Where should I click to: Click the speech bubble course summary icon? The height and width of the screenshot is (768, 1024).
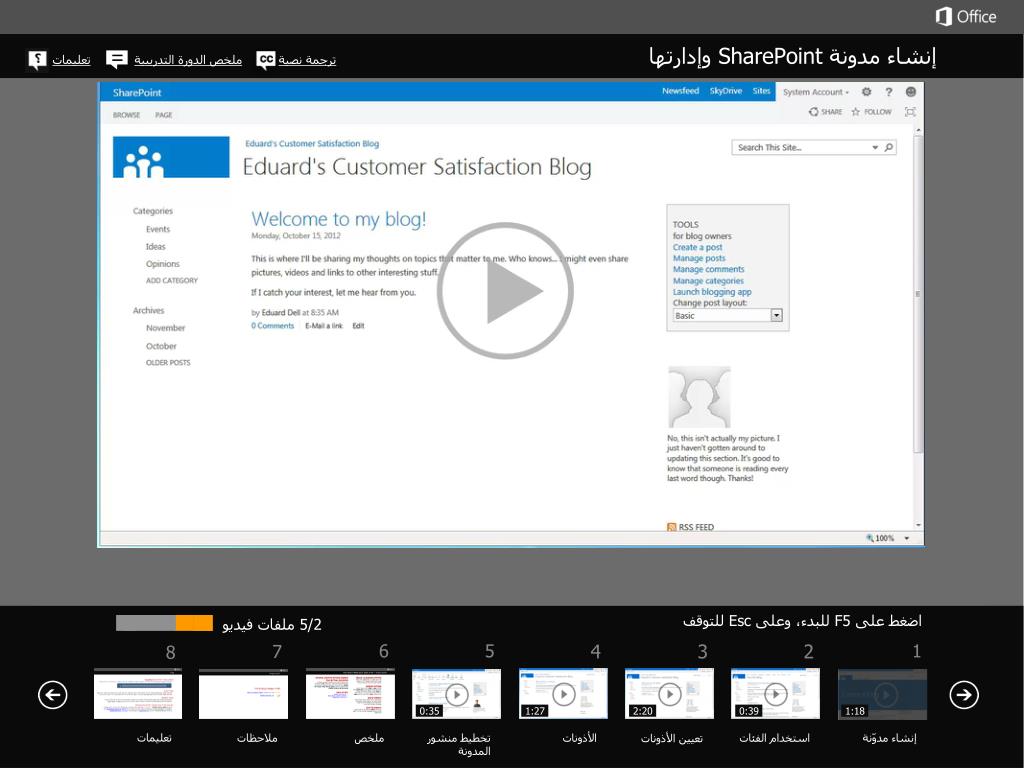(117, 60)
